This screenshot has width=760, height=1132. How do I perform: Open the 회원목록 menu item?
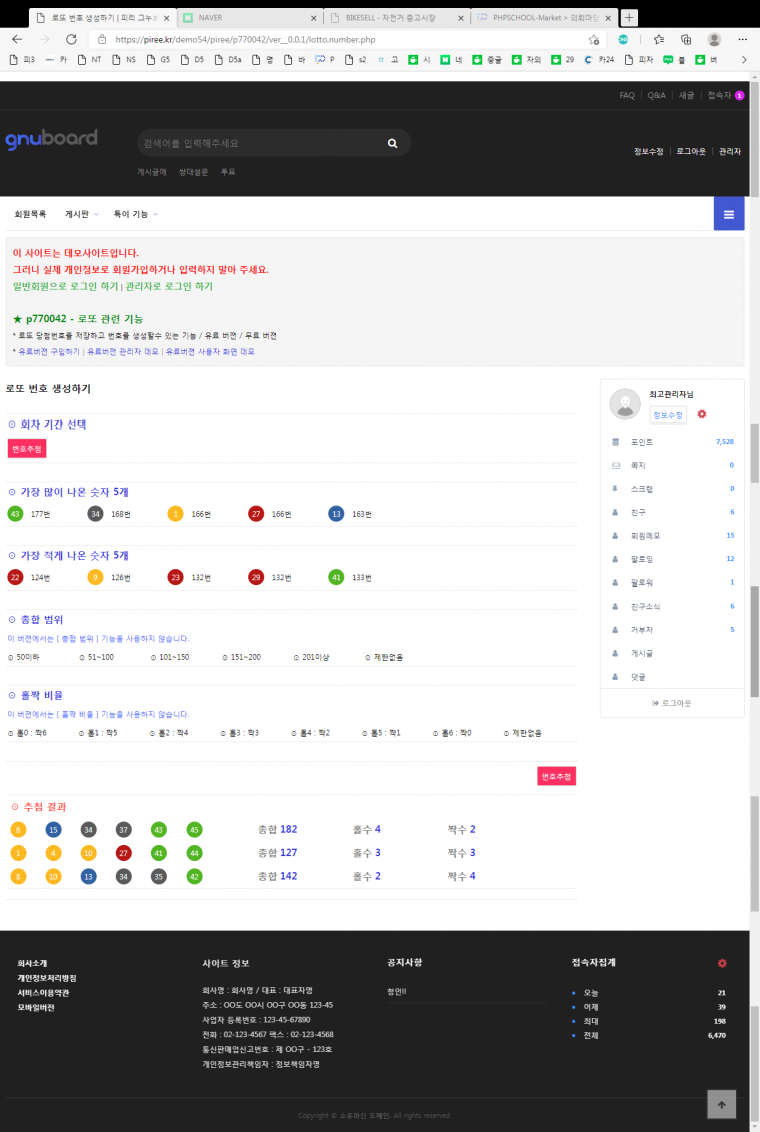(x=30, y=214)
